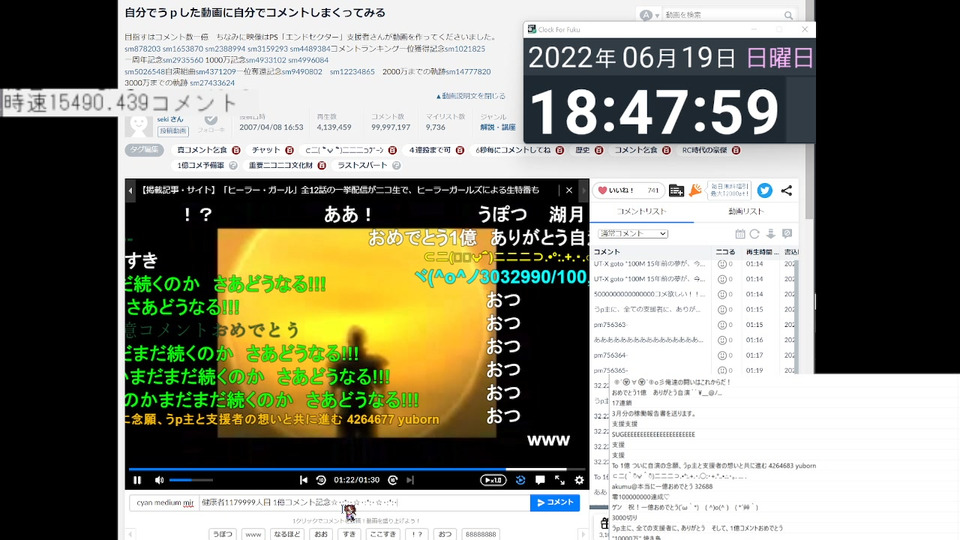Click the comment command field 'cyan medium'

pos(164,503)
